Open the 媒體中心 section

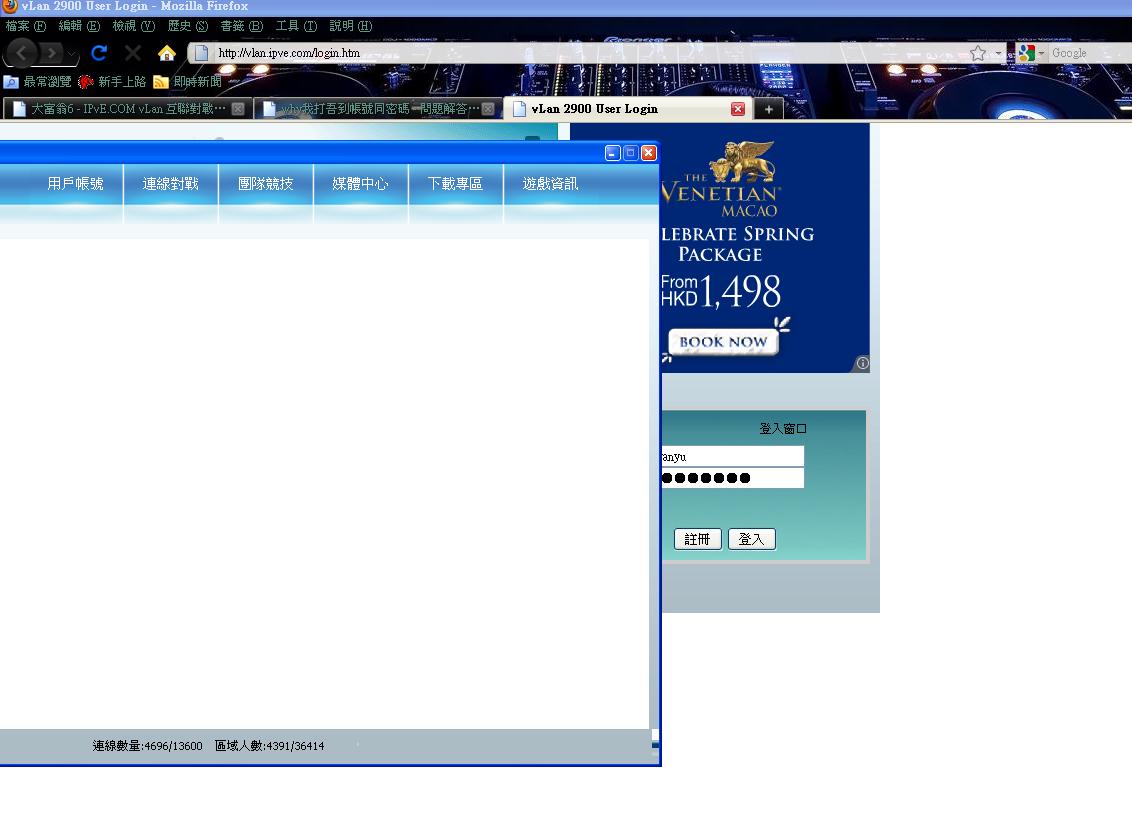360,184
